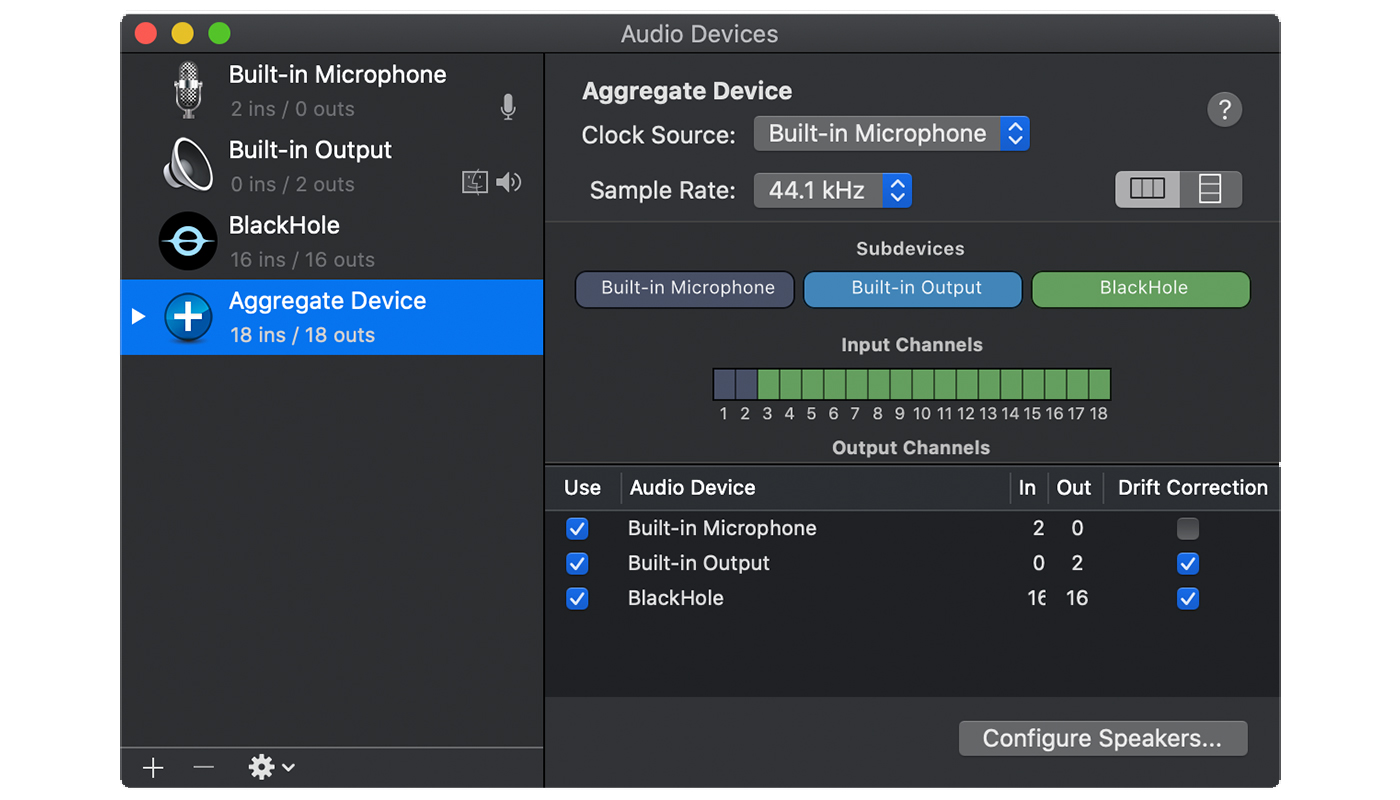This screenshot has width=1400, height=800.
Task: Select the Built-in Microphone subdevice pill
Action: pos(685,289)
